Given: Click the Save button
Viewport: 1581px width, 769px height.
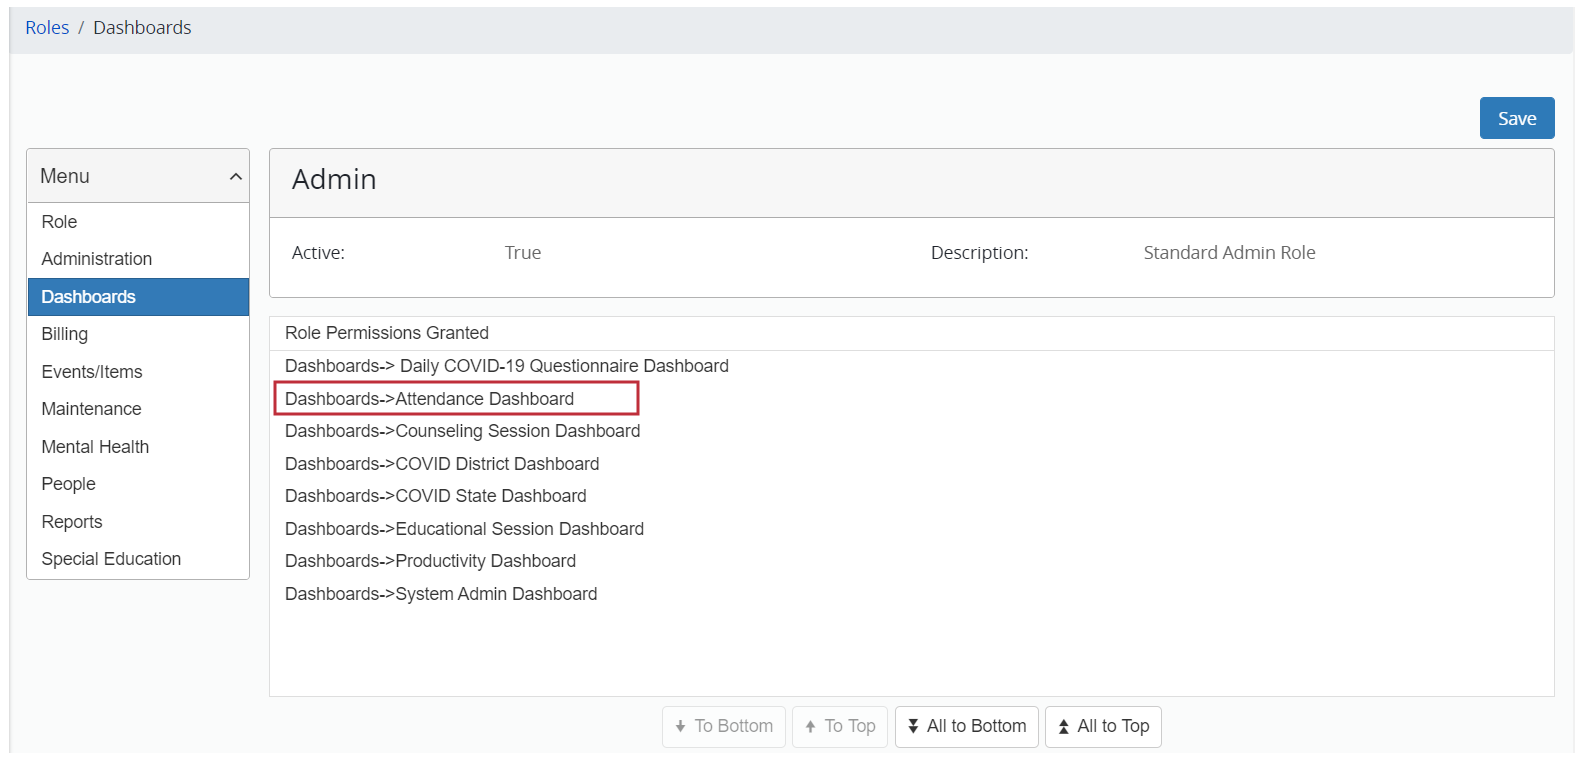Looking at the screenshot, I should [1516, 118].
